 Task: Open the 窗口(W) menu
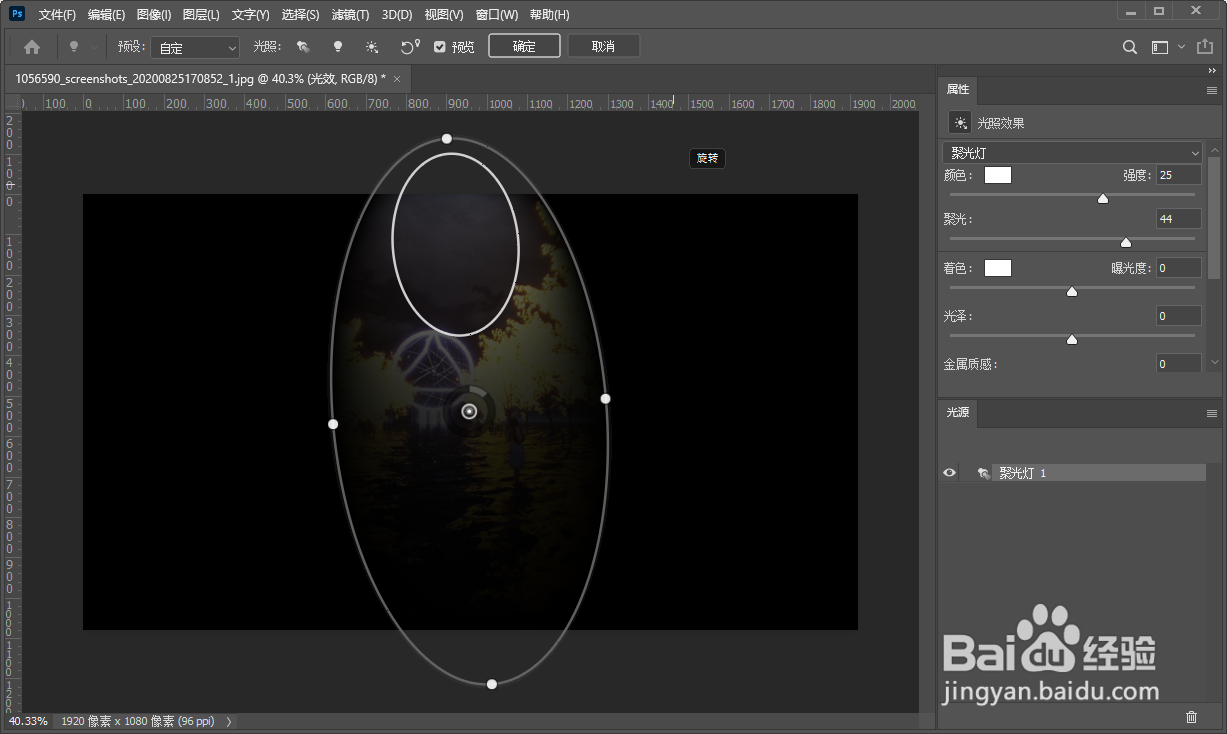click(497, 15)
